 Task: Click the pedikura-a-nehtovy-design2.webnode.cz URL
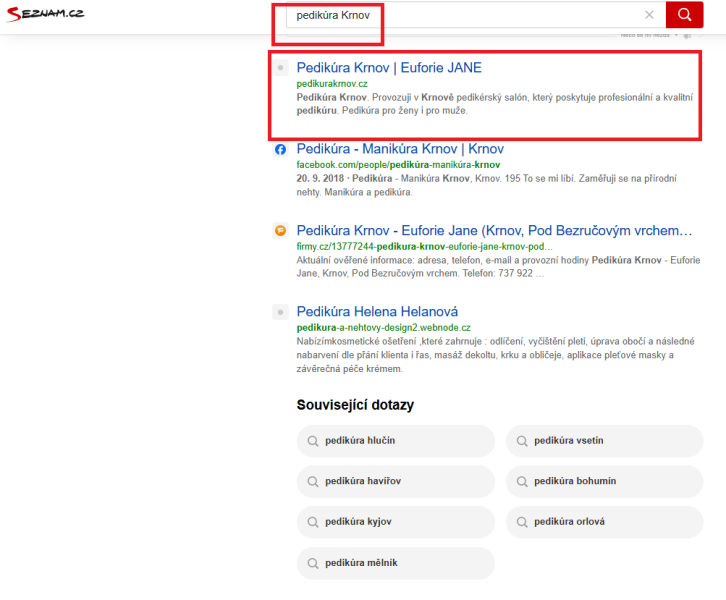(383, 328)
